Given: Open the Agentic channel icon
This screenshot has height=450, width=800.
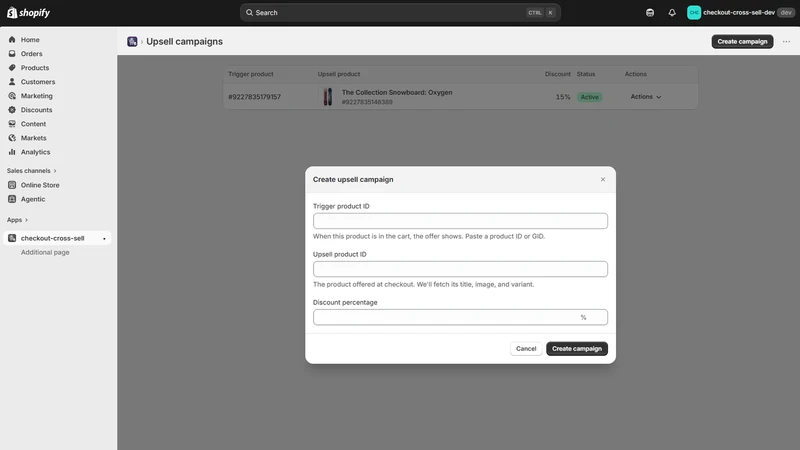Looking at the screenshot, I should click(x=12, y=199).
